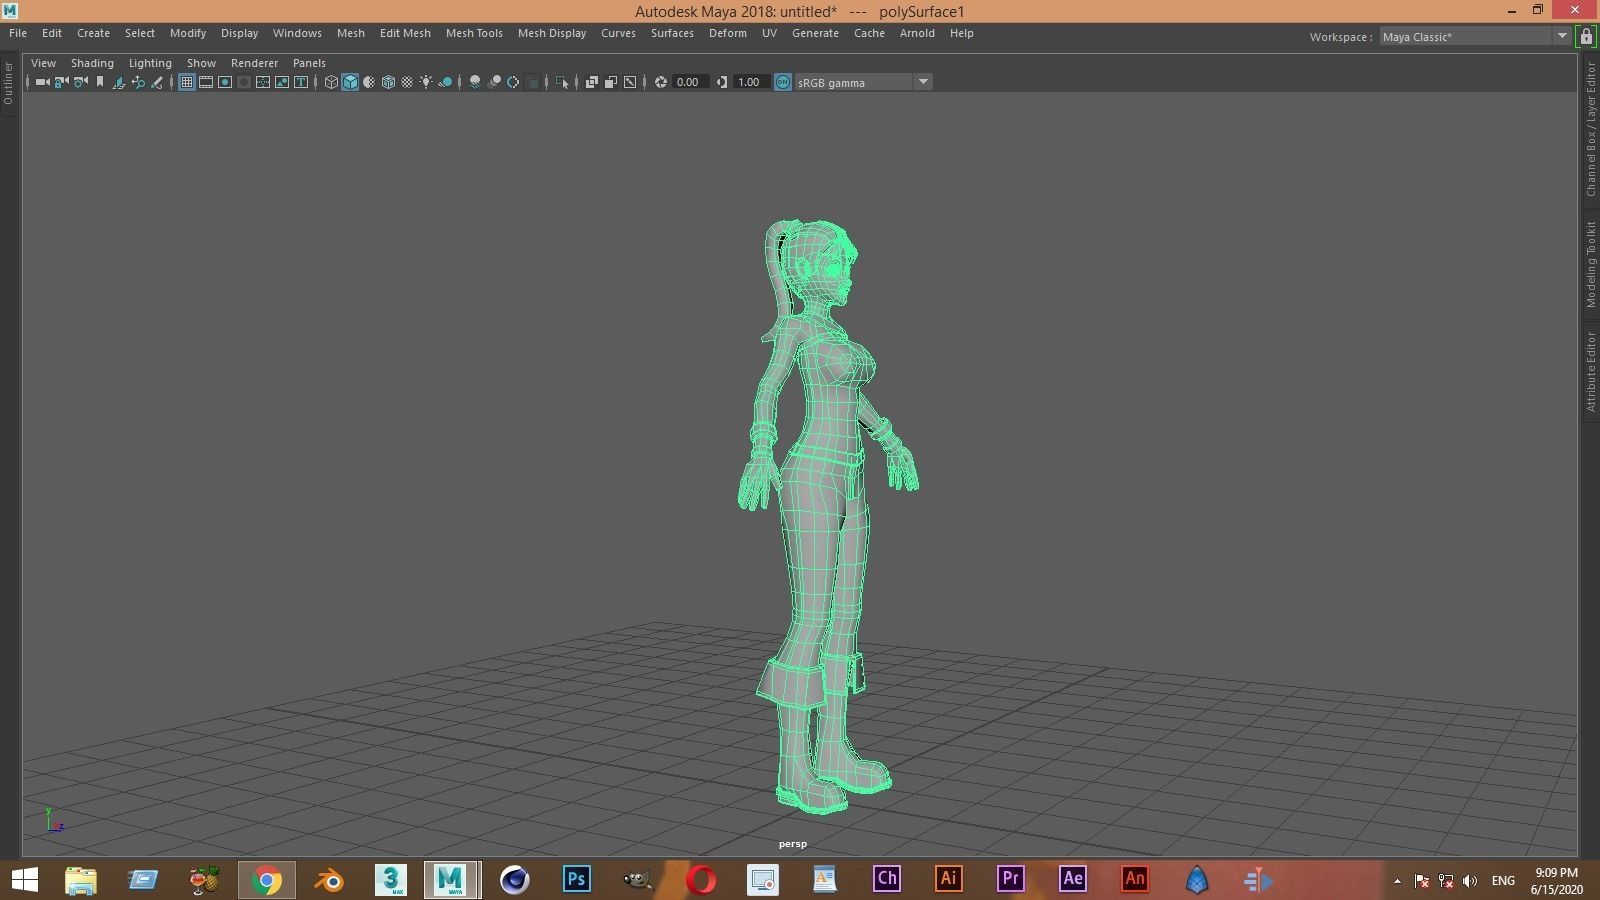The image size is (1600, 900).
Task: Open the Mesh Tools menu
Action: (x=474, y=33)
